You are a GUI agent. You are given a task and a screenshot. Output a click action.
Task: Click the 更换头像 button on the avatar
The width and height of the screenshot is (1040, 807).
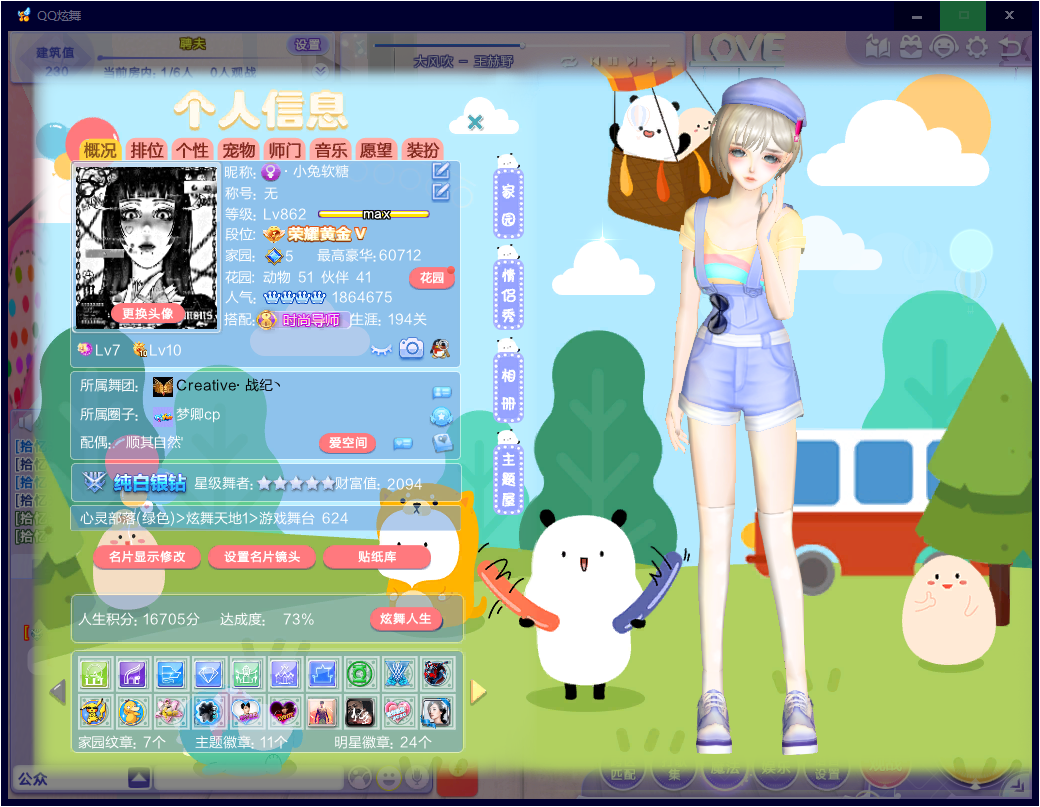tap(147, 314)
